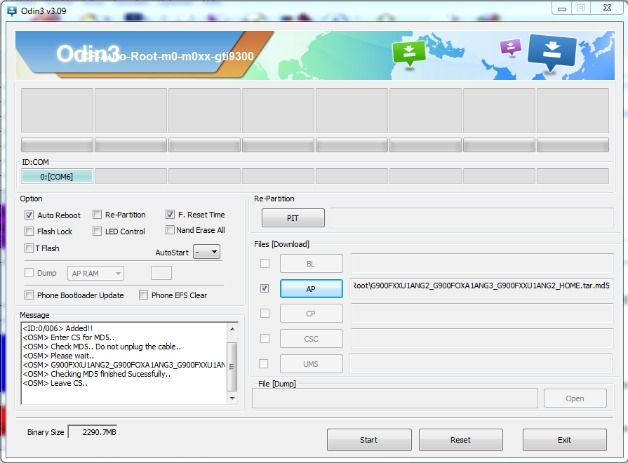Enable the Re-Partition checkbox

(97, 215)
